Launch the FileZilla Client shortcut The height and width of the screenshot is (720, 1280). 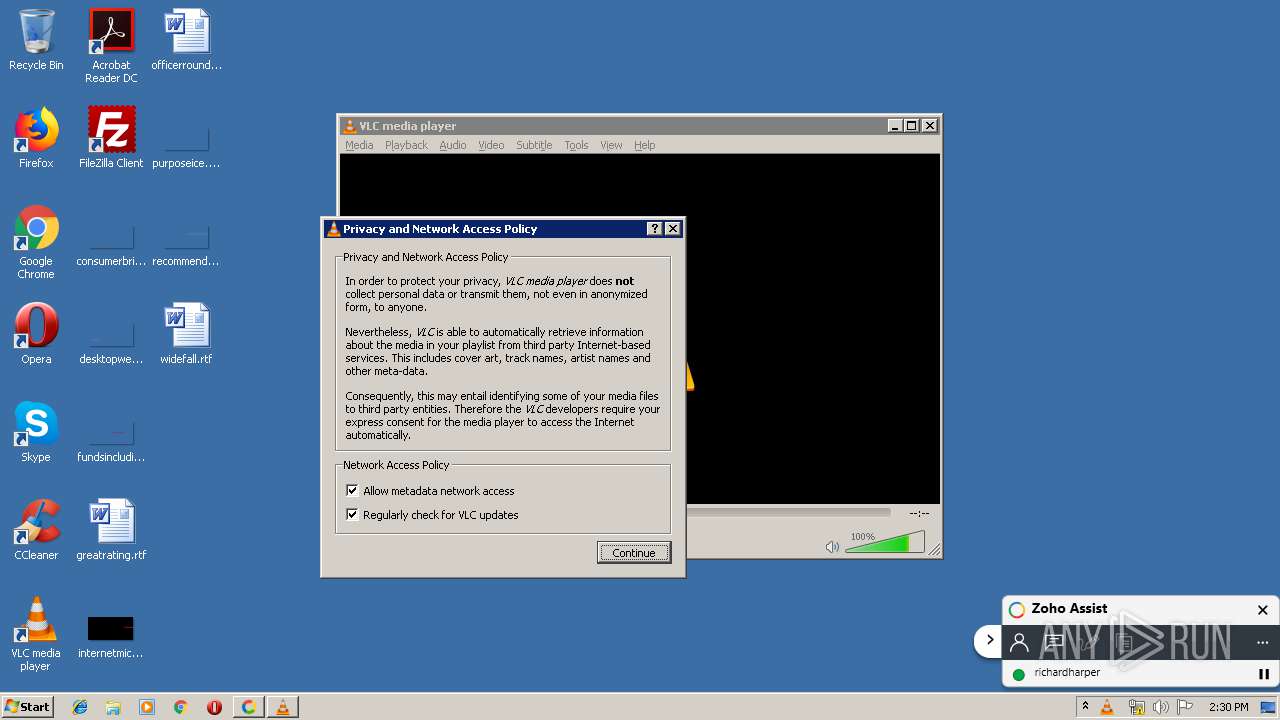(x=111, y=138)
